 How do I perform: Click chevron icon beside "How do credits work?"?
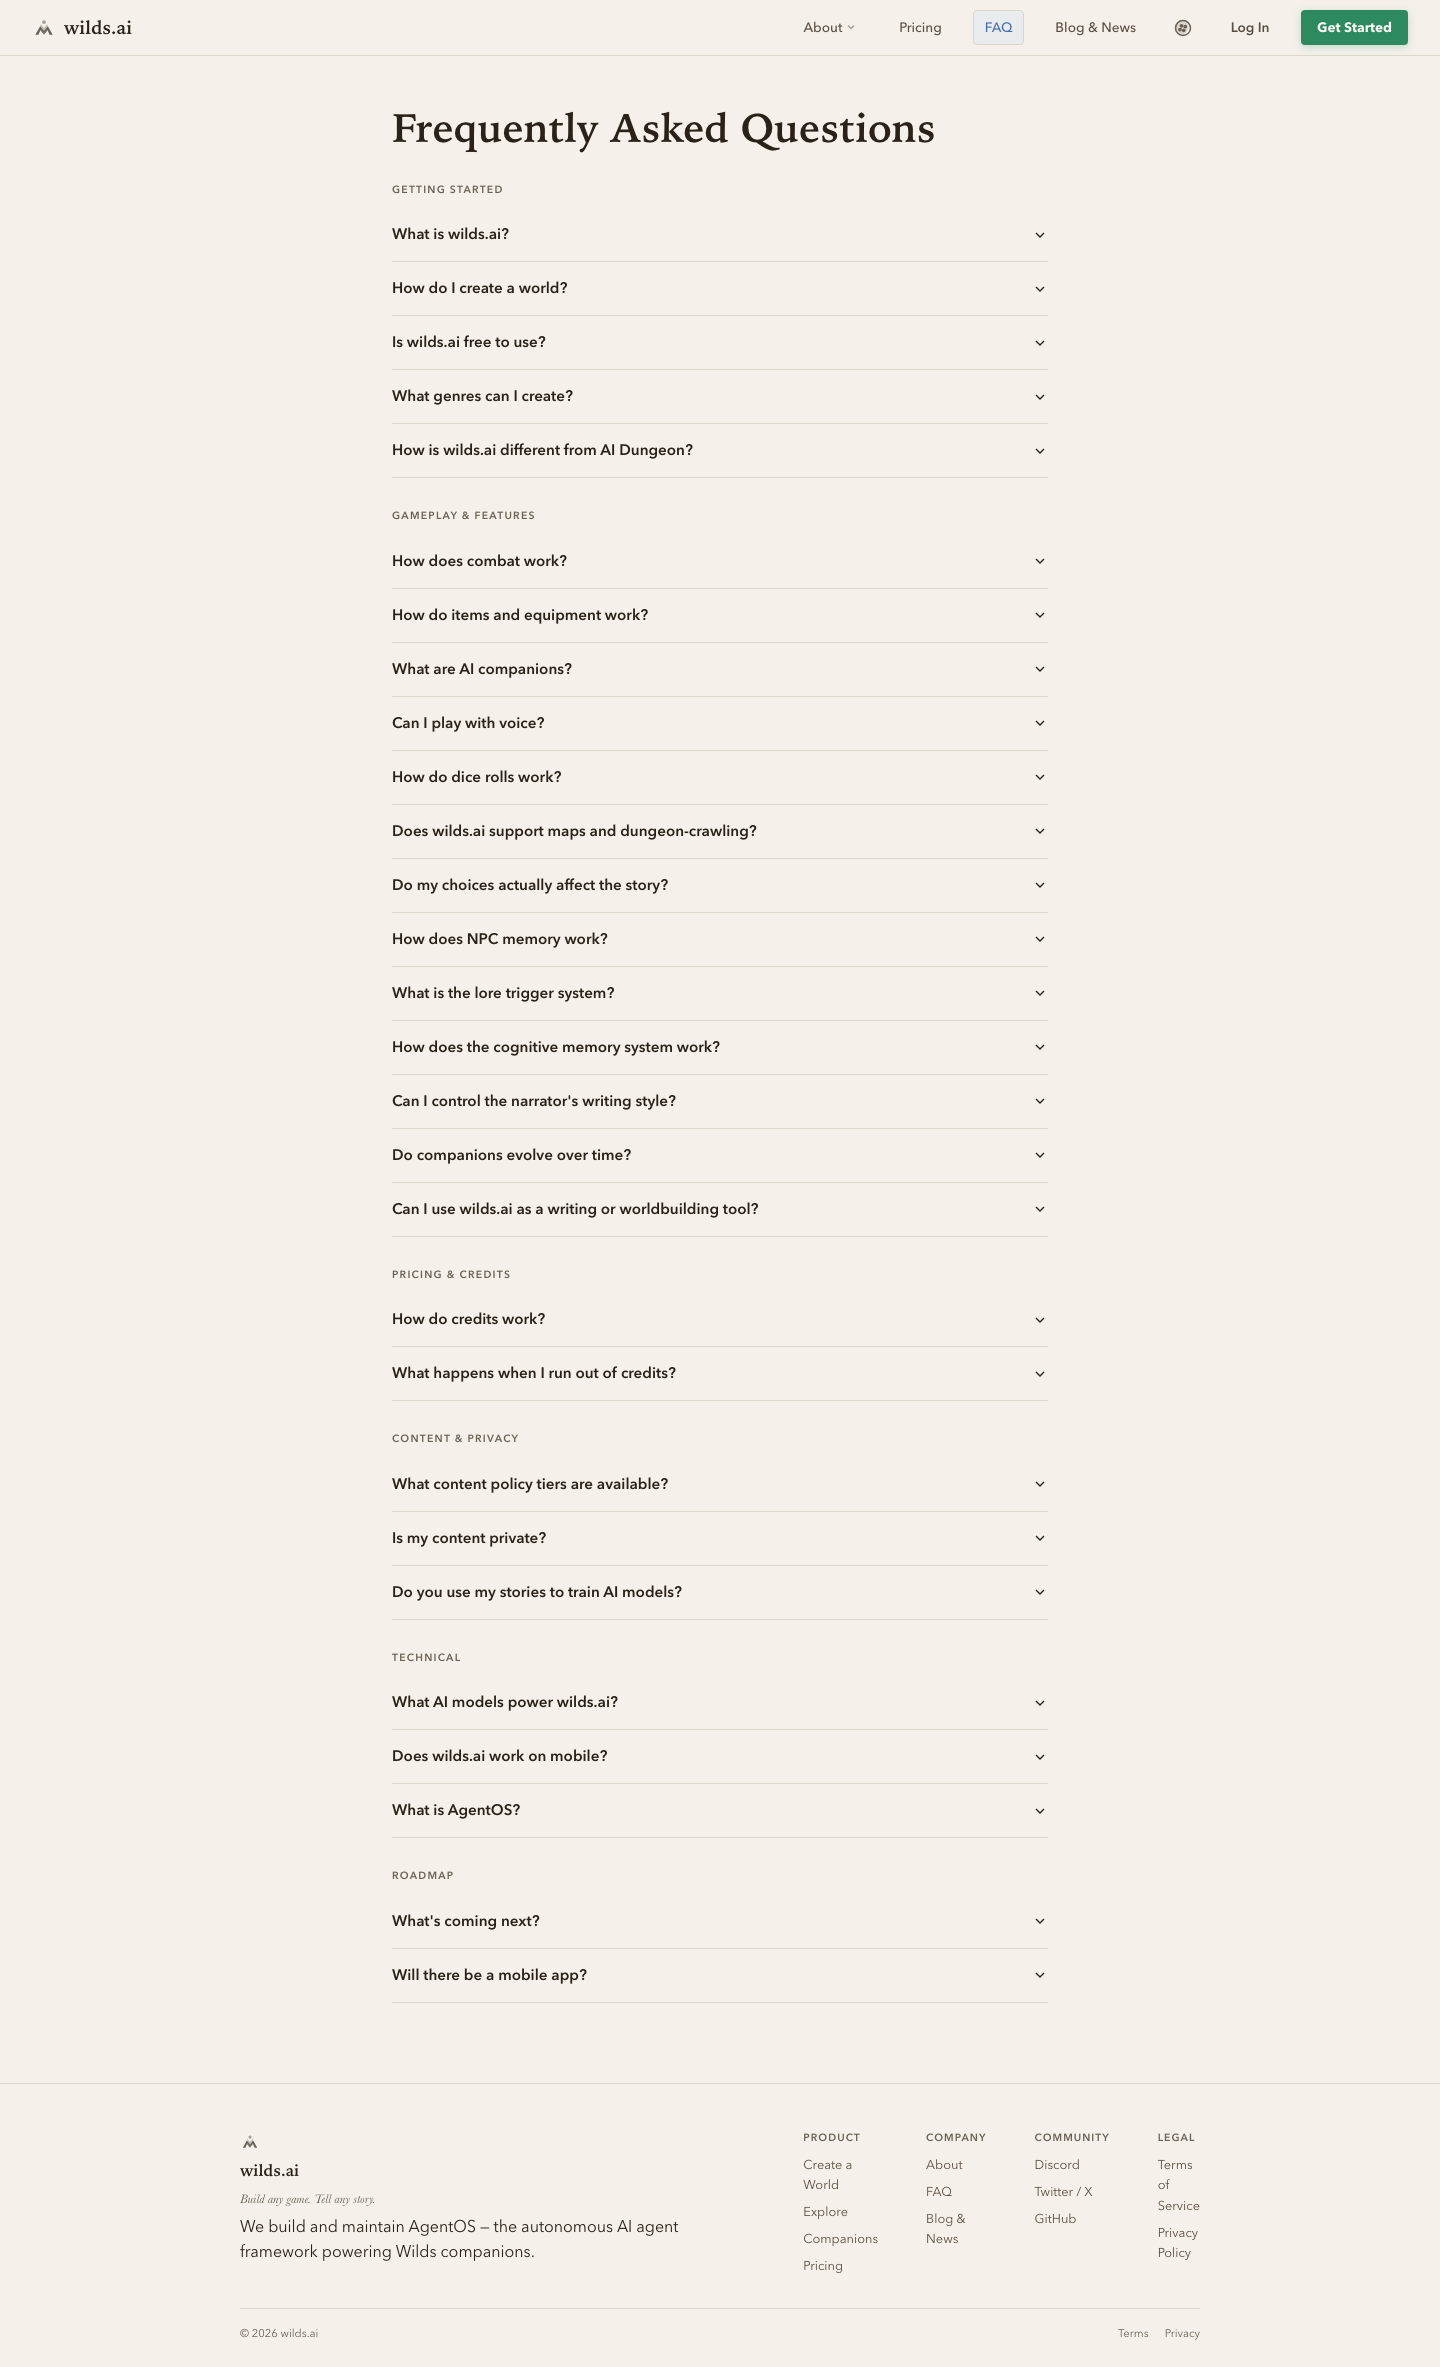(1040, 1320)
